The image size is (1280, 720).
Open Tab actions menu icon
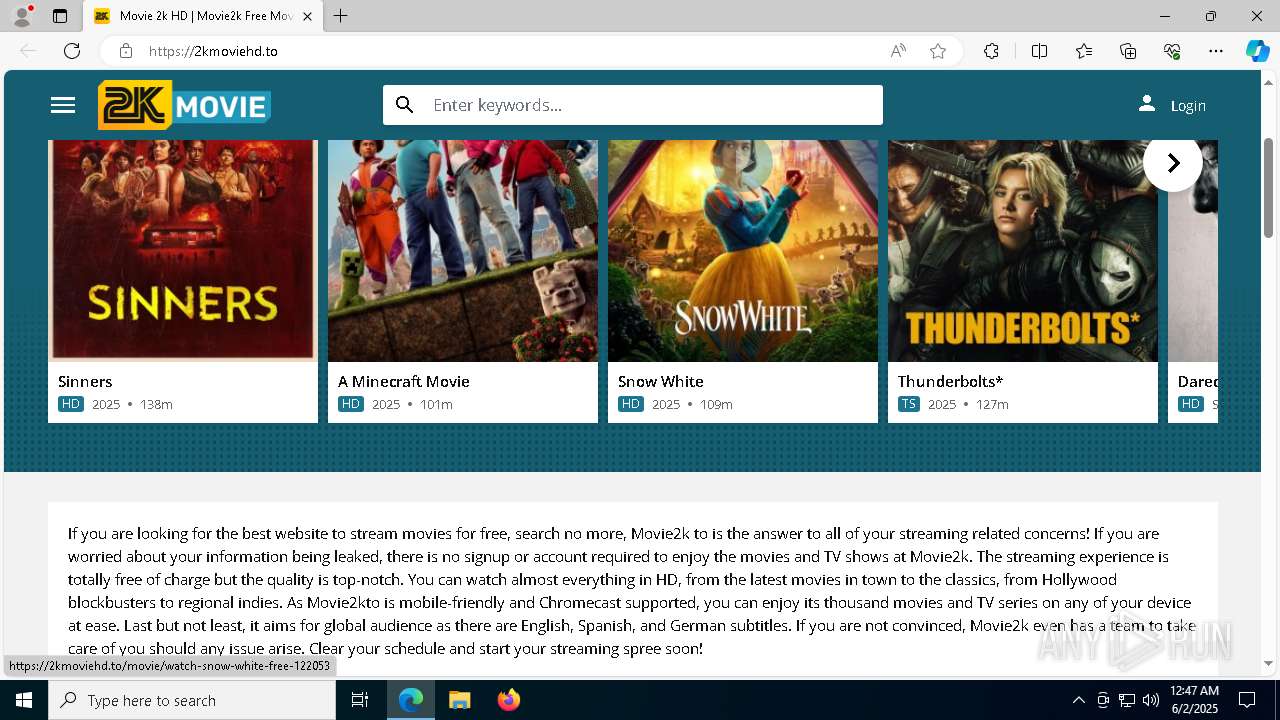(60, 16)
